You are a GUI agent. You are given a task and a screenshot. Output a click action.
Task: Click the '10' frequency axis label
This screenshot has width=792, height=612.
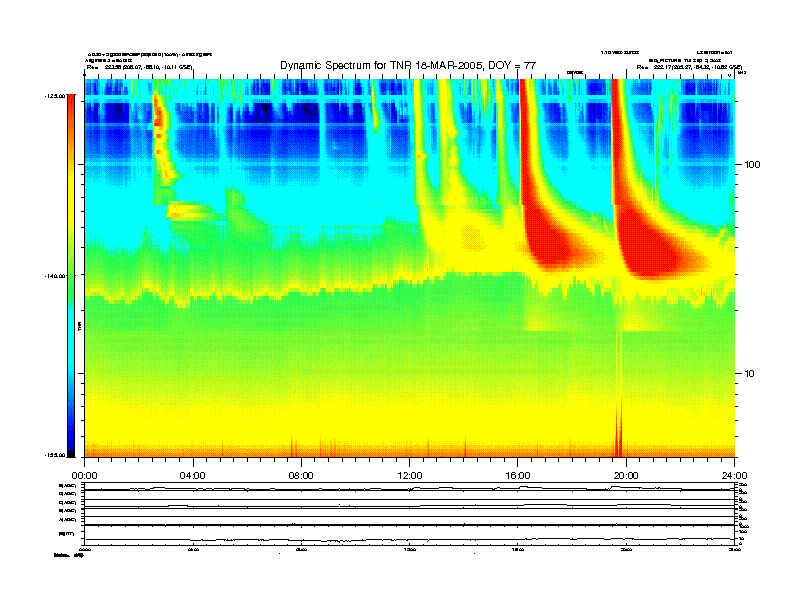(749, 374)
